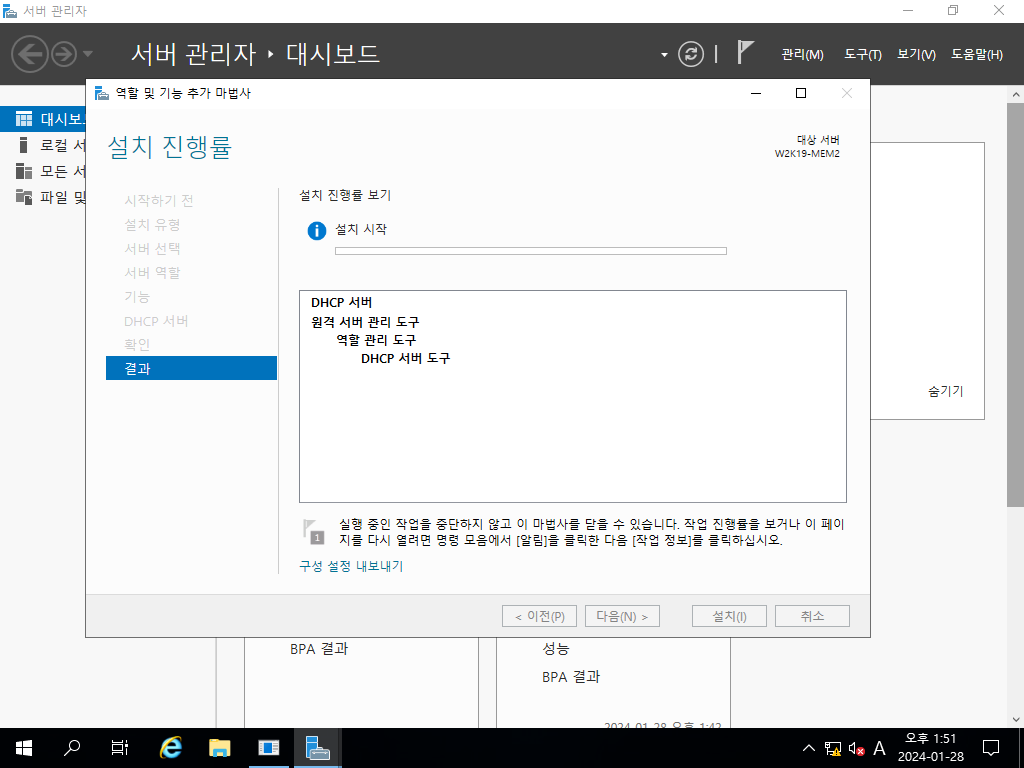1024x768 pixels.
Task: Click the flag notification icon in wizard note
Action: (313, 532)
